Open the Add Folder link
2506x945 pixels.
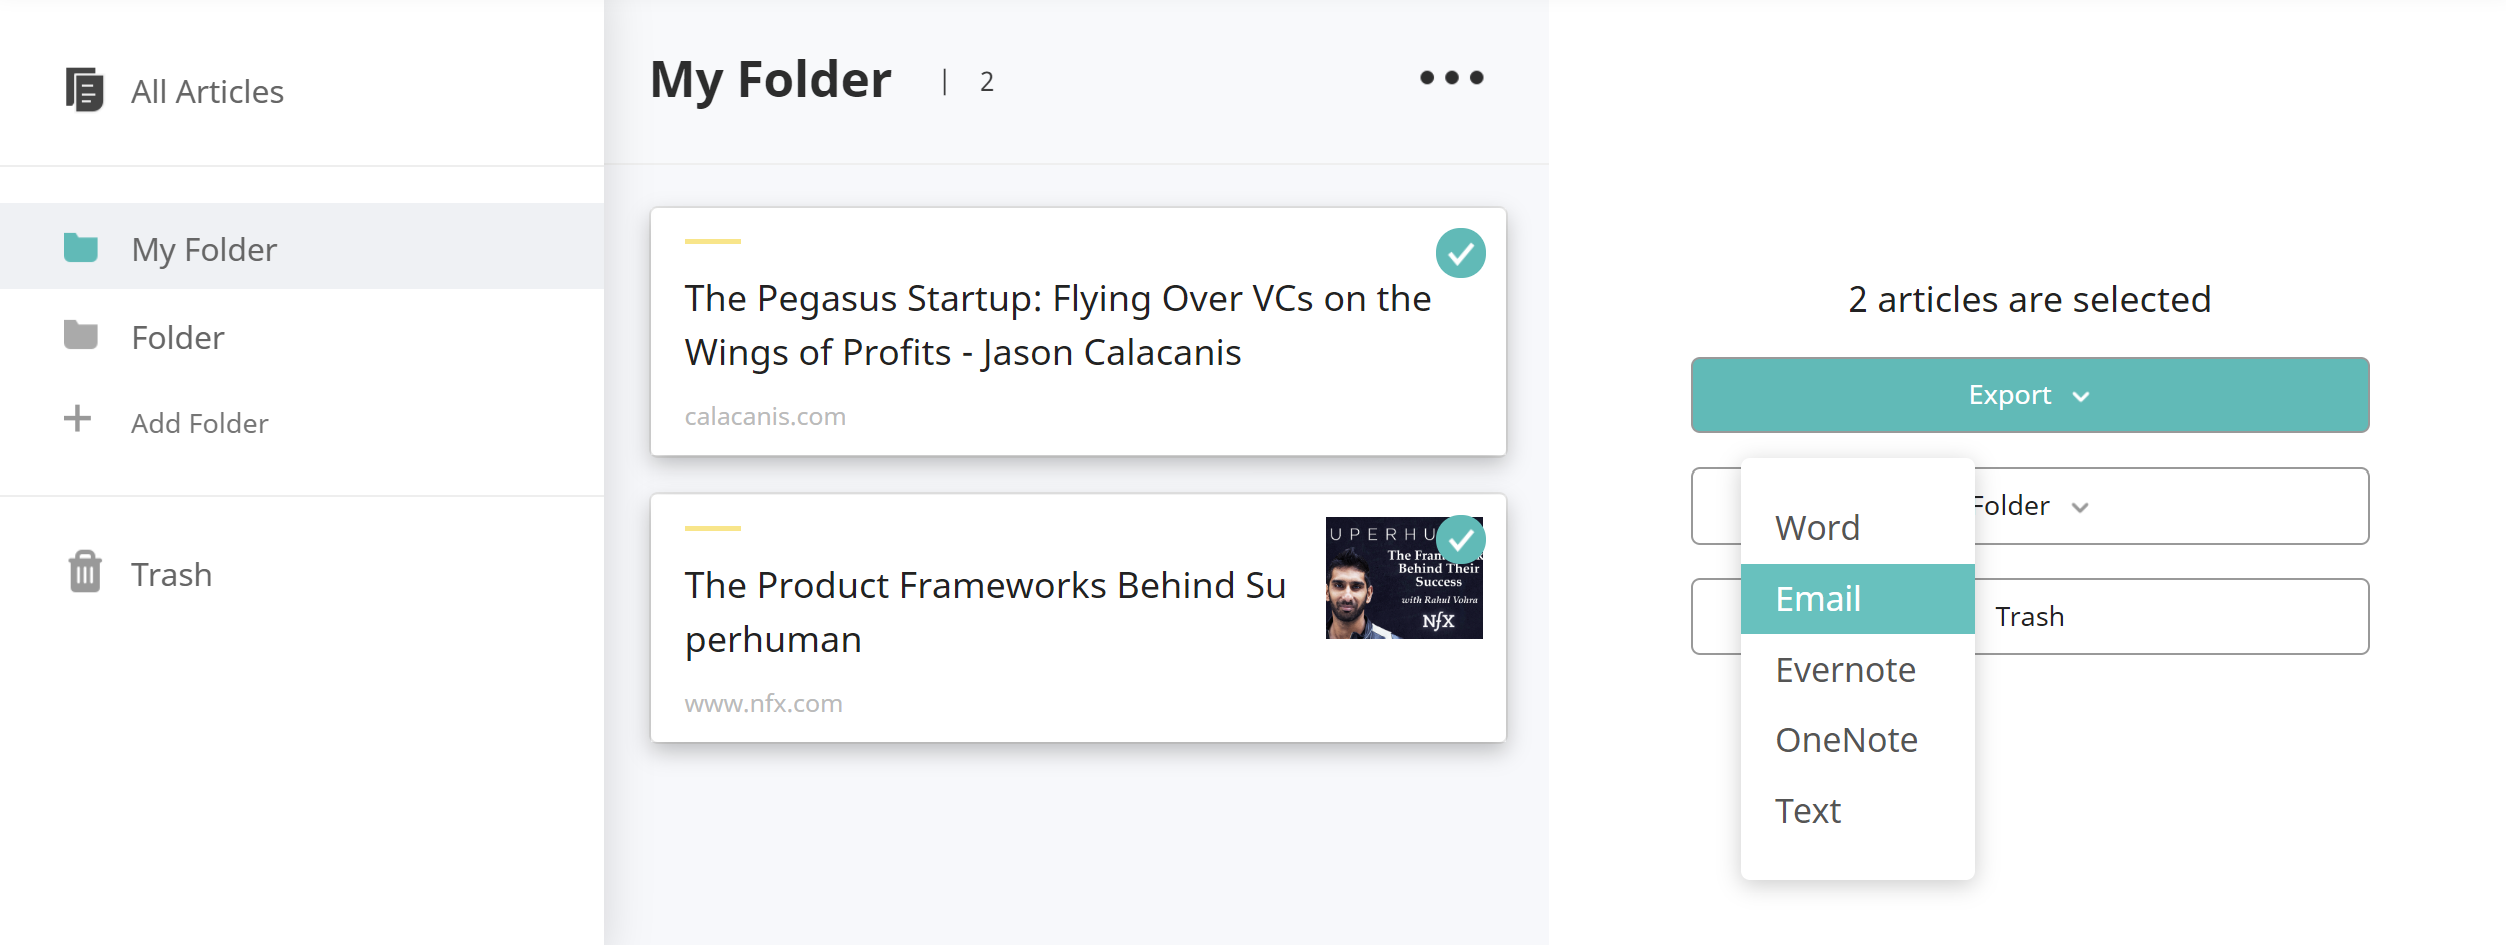(200, 423)
